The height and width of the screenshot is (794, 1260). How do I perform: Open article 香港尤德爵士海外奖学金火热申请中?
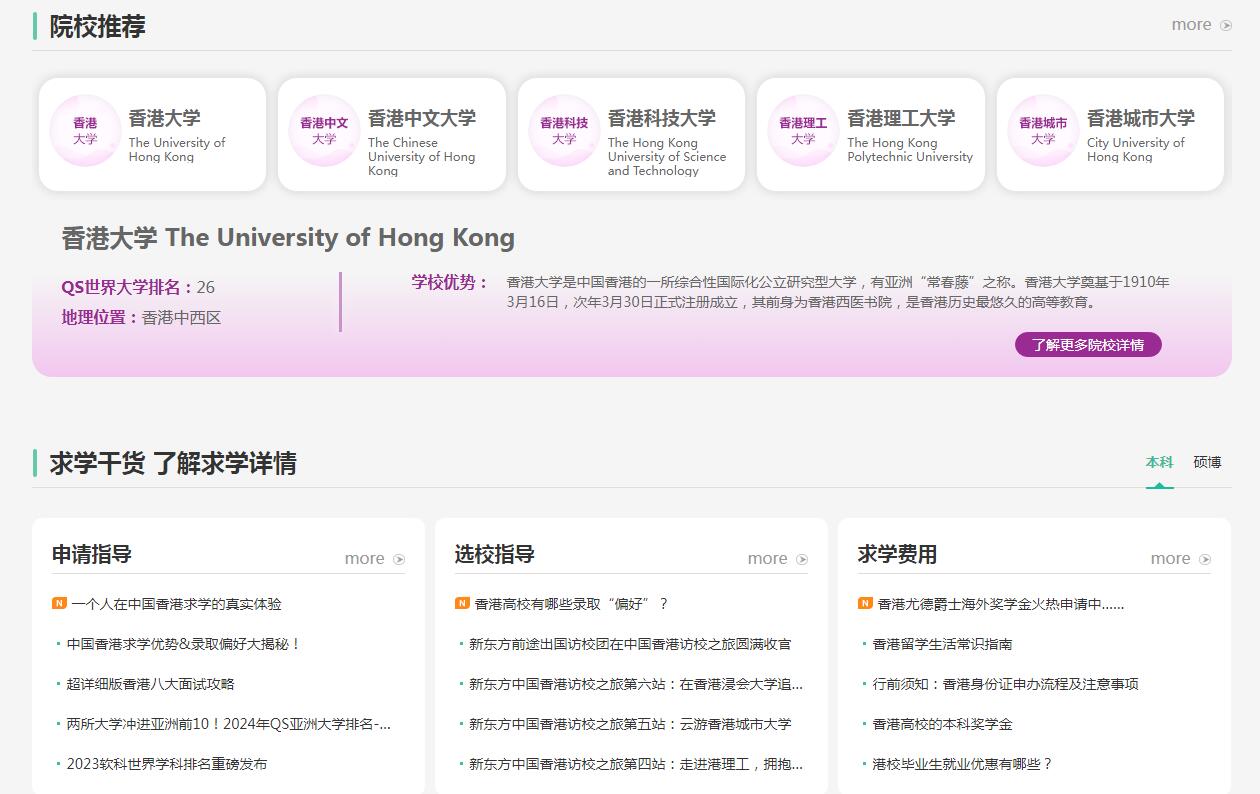pos(1001,604)
